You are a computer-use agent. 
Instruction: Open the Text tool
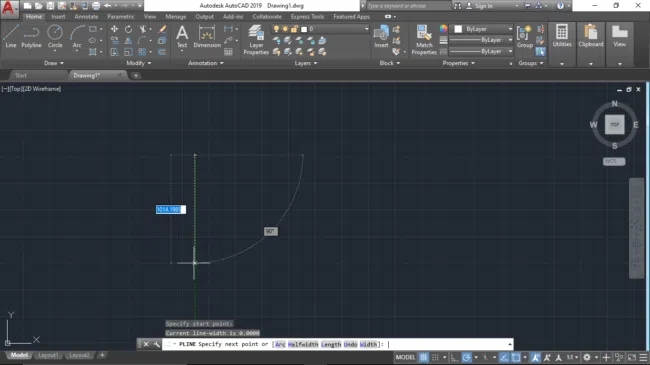[182, 36]
